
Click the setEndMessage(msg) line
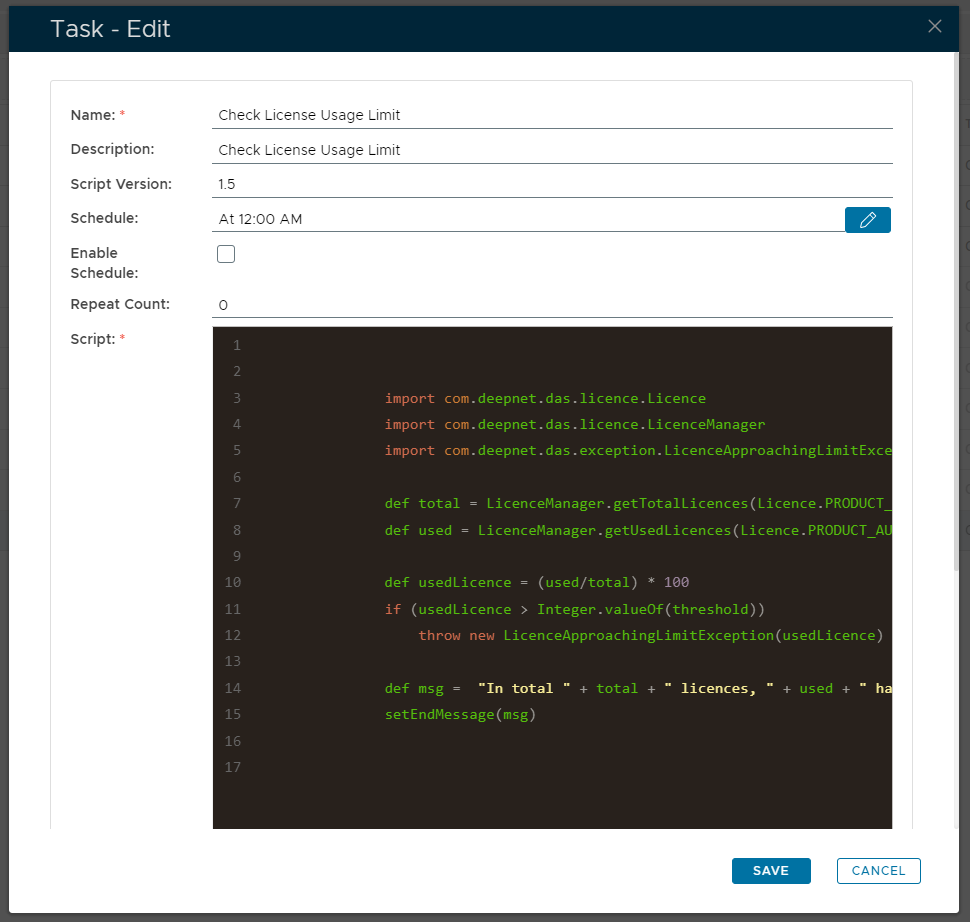(460, 715)
